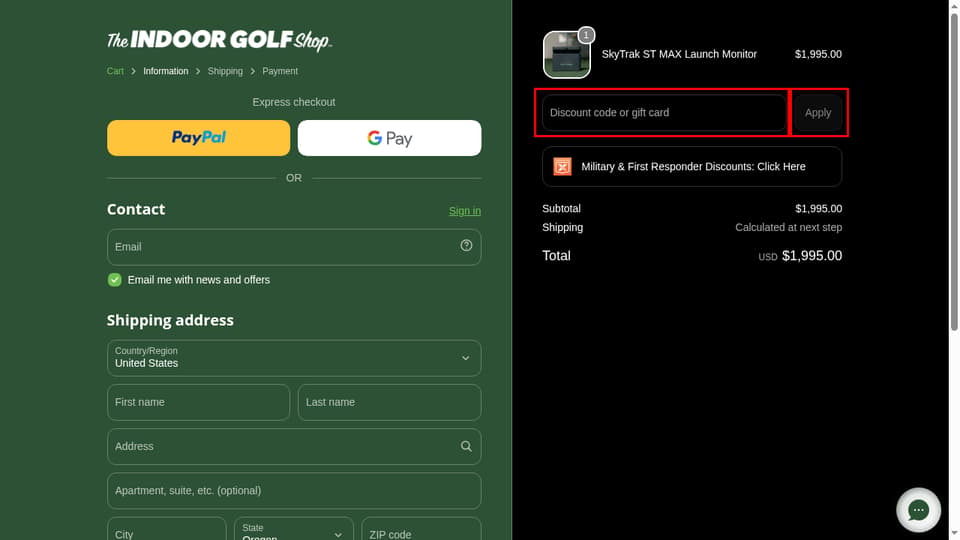
Task: Focus the ZIP code field
Action: [x=421, y=530]
